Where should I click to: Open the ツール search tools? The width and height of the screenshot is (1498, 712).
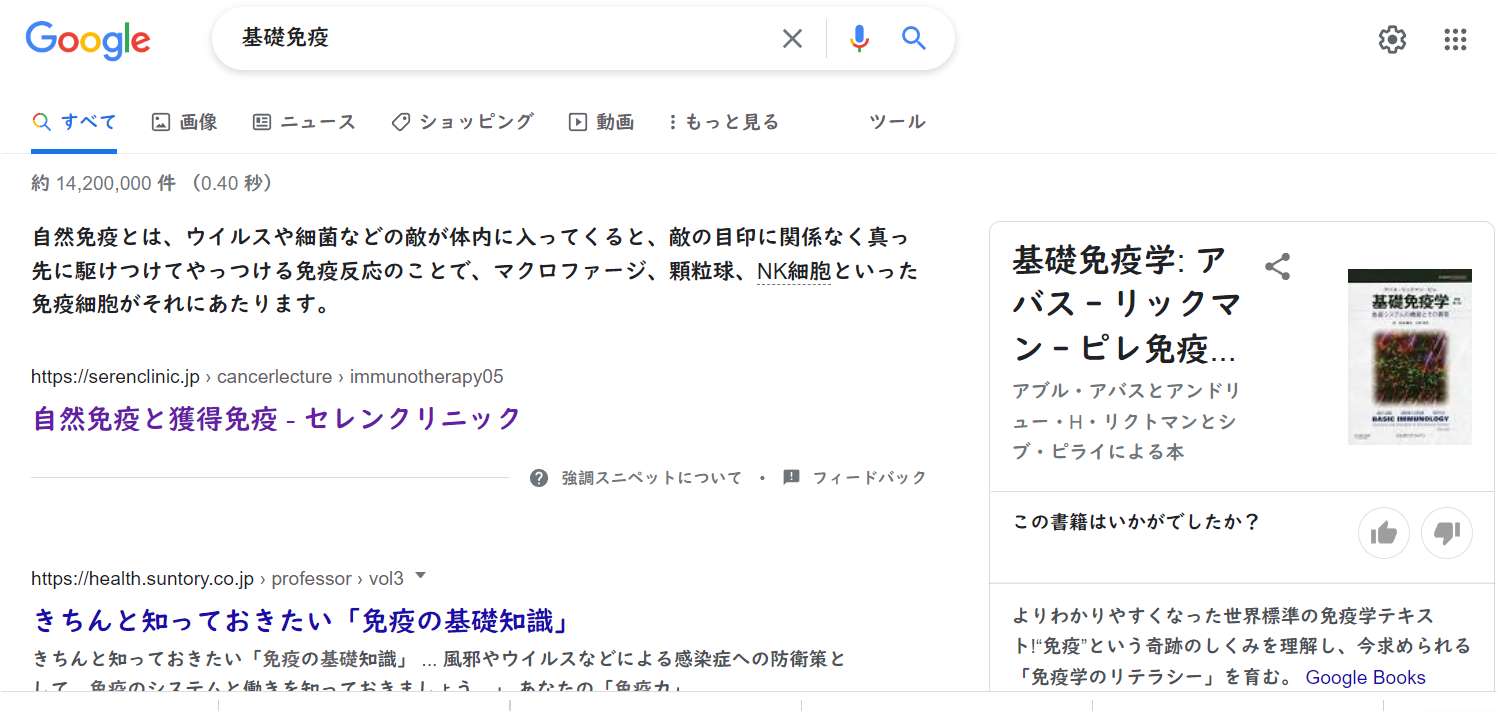(897, 122)
